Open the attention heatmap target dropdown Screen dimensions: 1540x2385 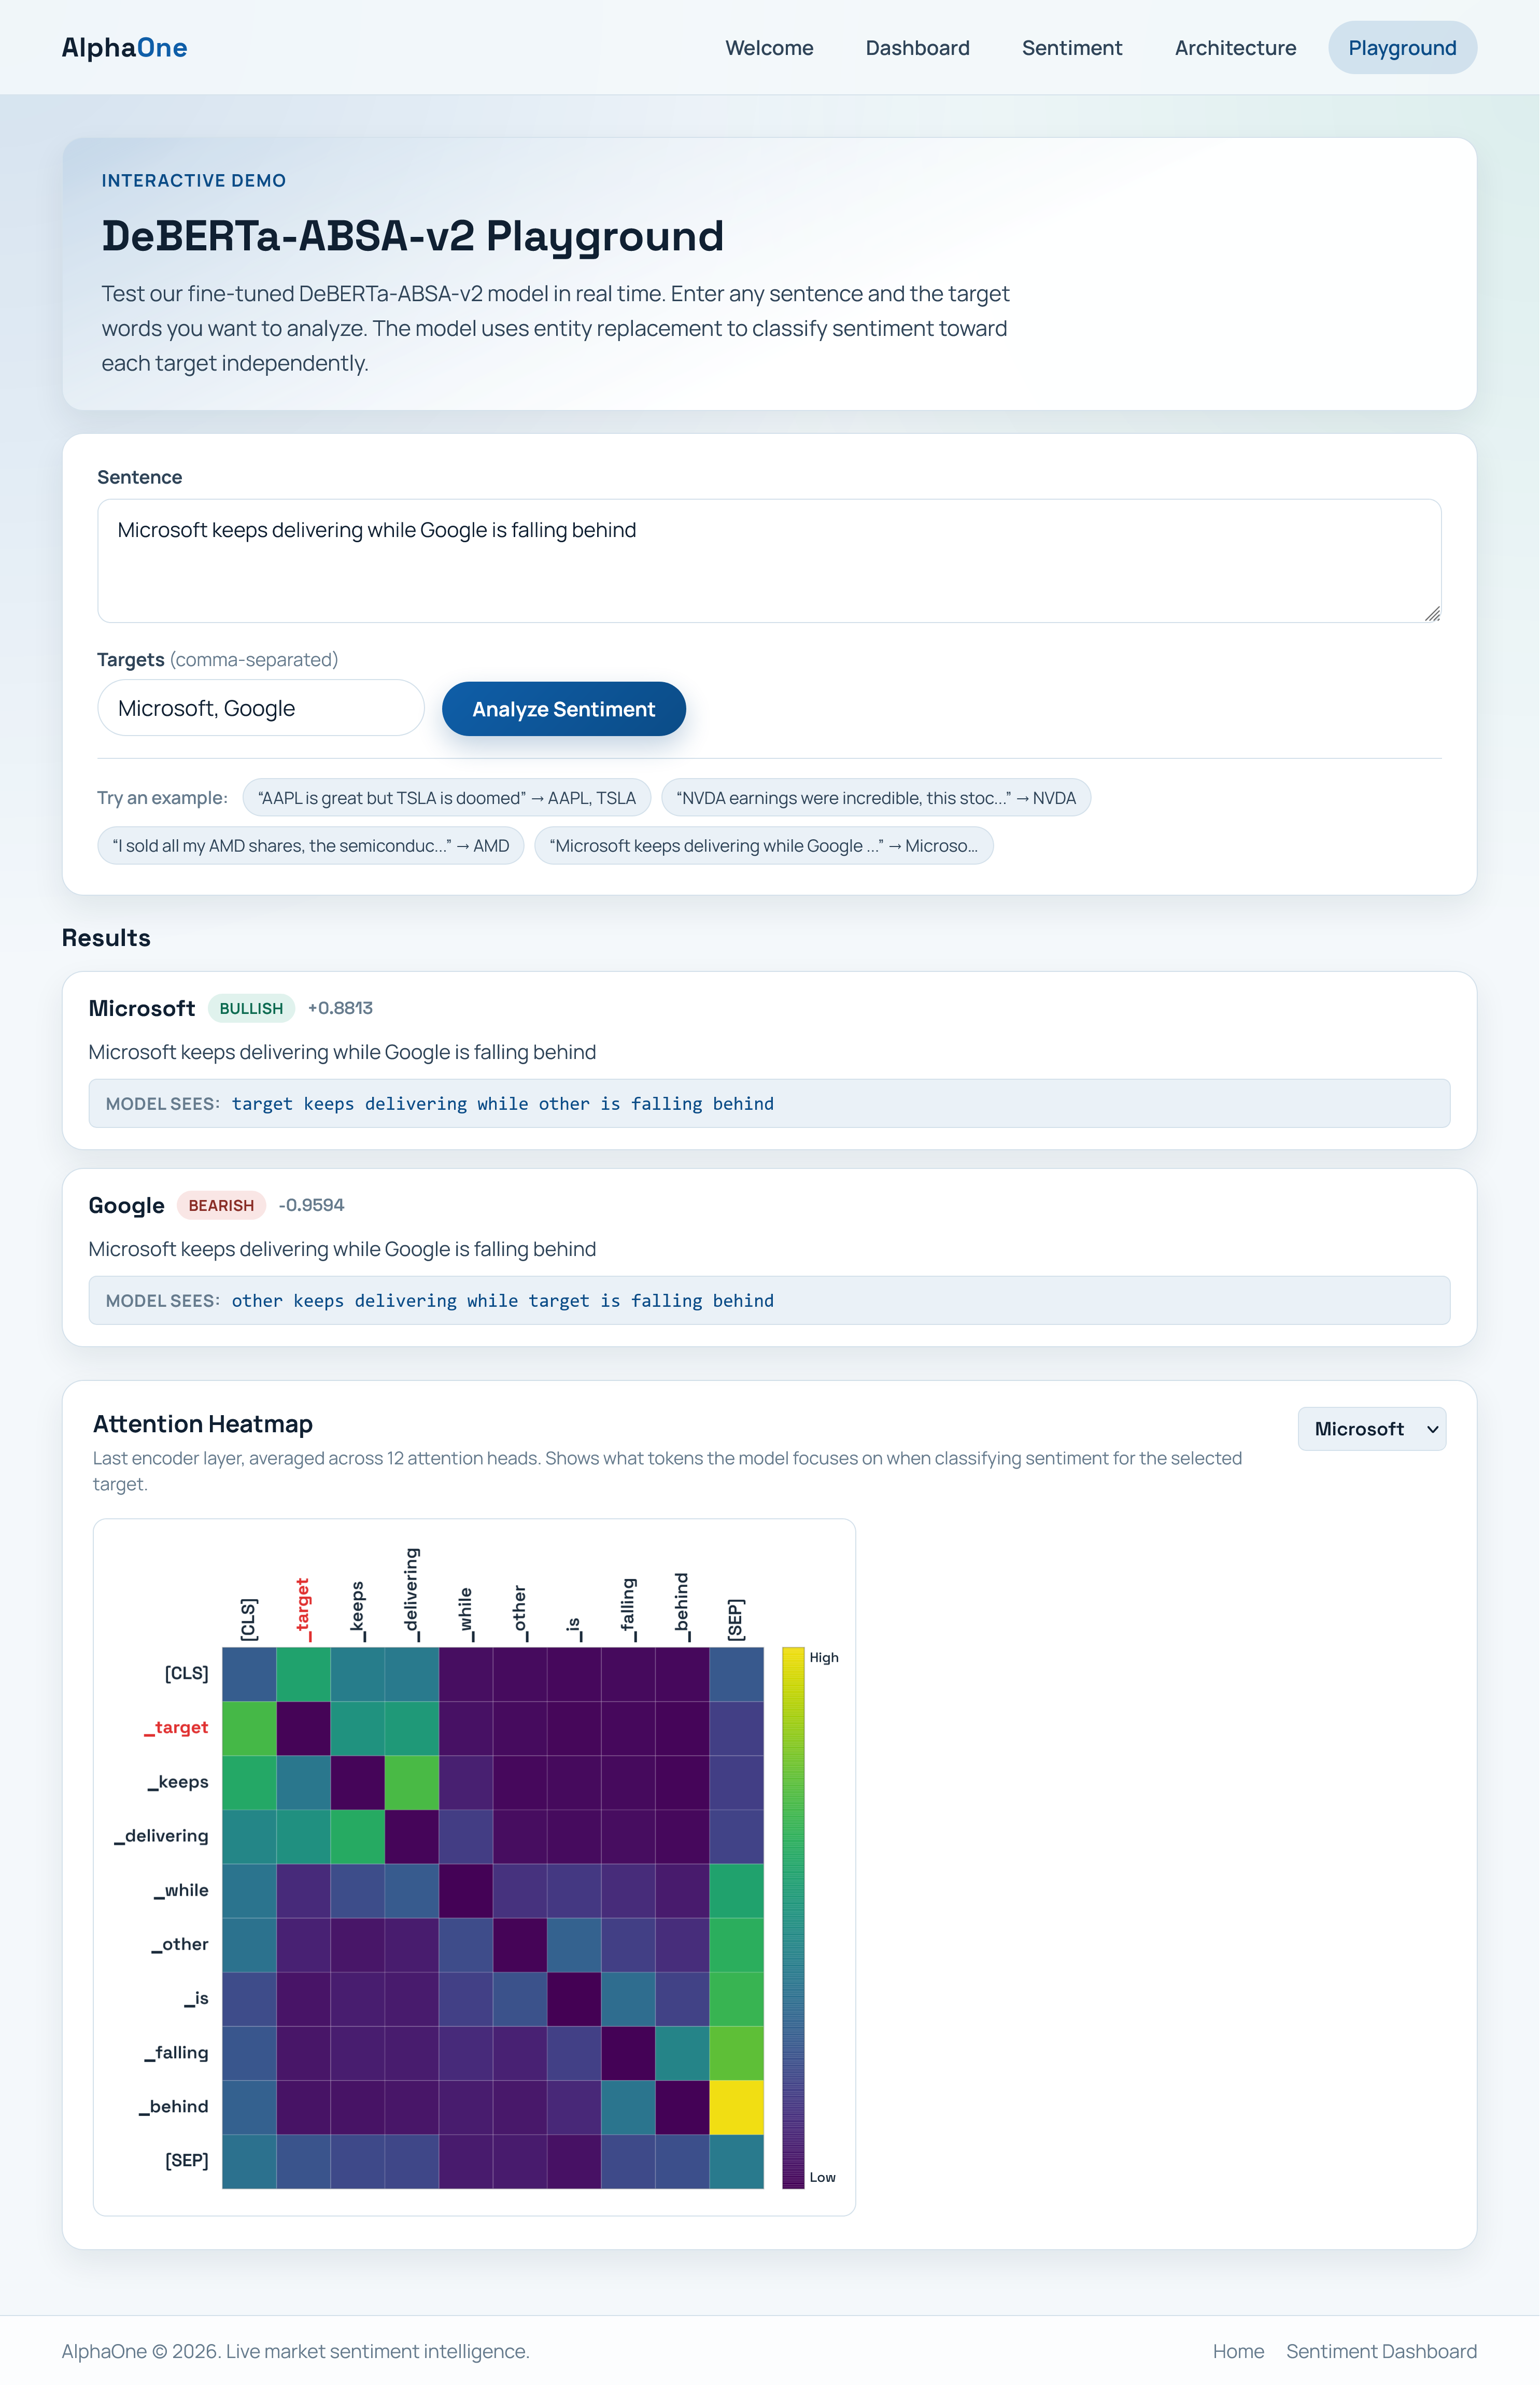coord(1371,1428)
